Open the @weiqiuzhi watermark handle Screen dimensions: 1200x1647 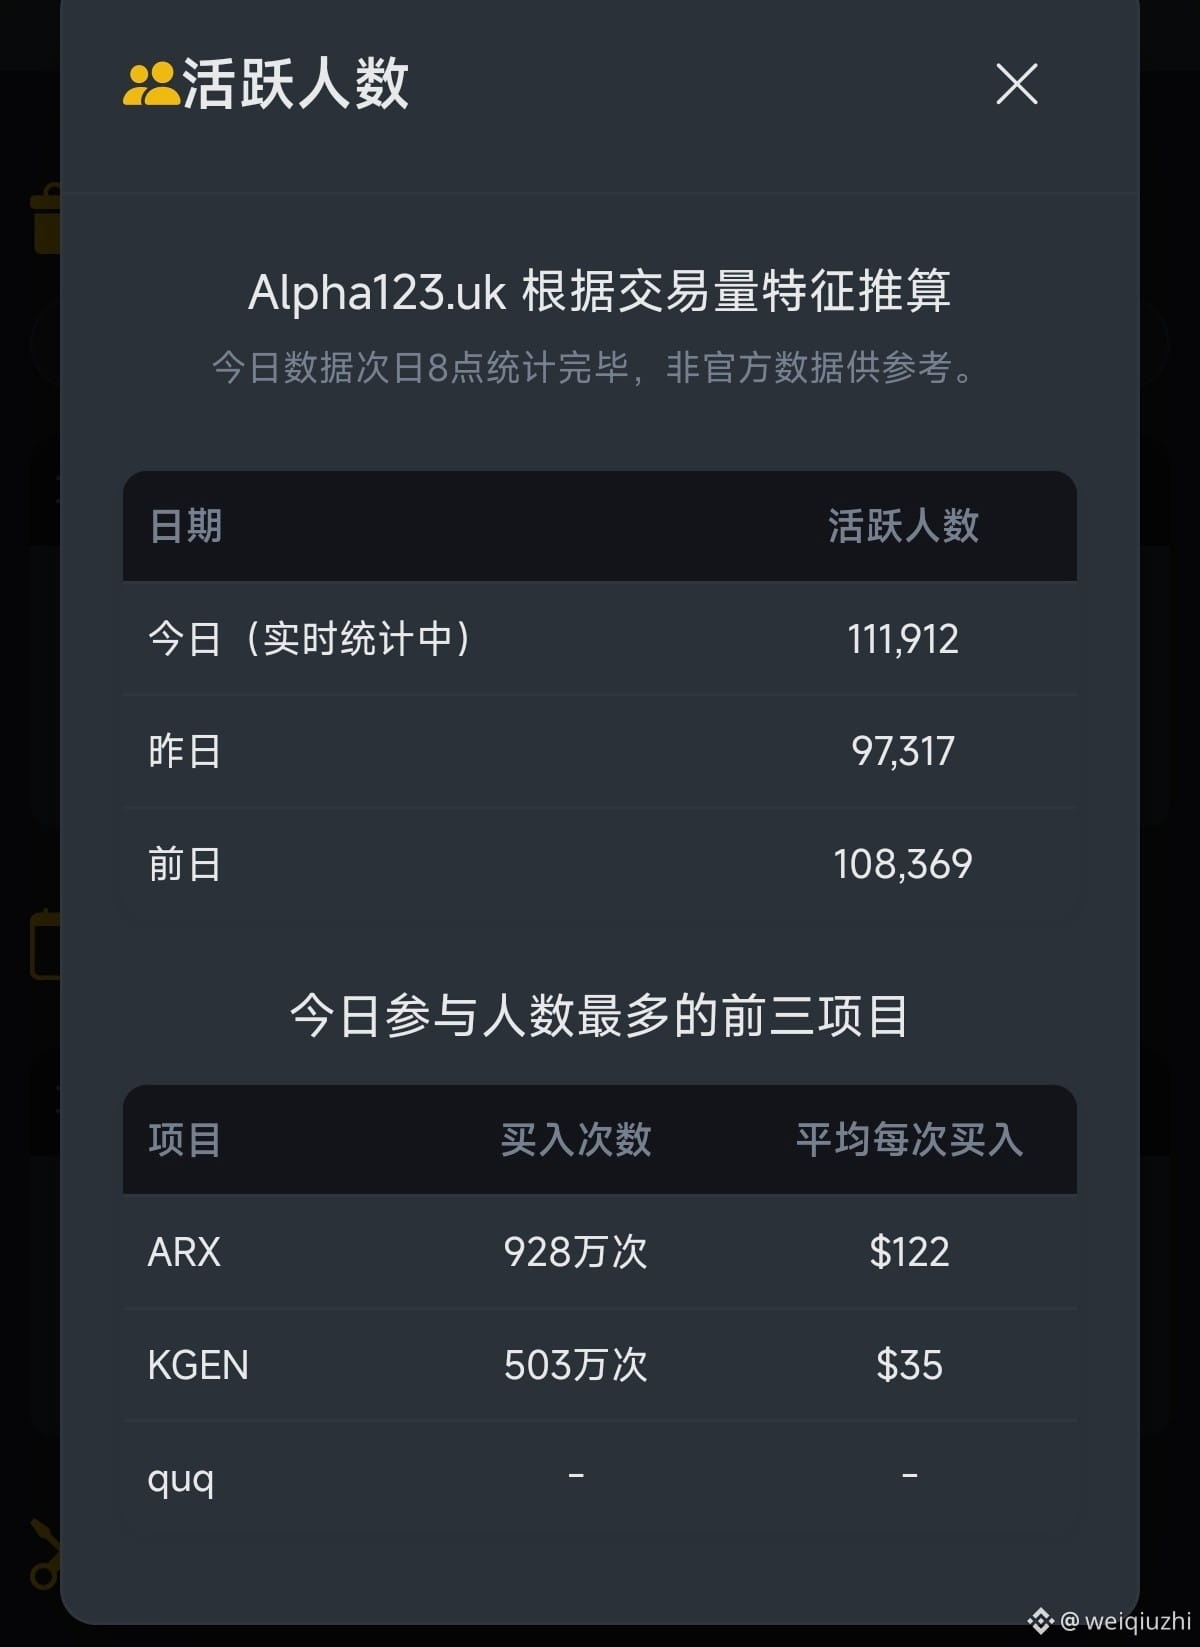point(1126,1620)
